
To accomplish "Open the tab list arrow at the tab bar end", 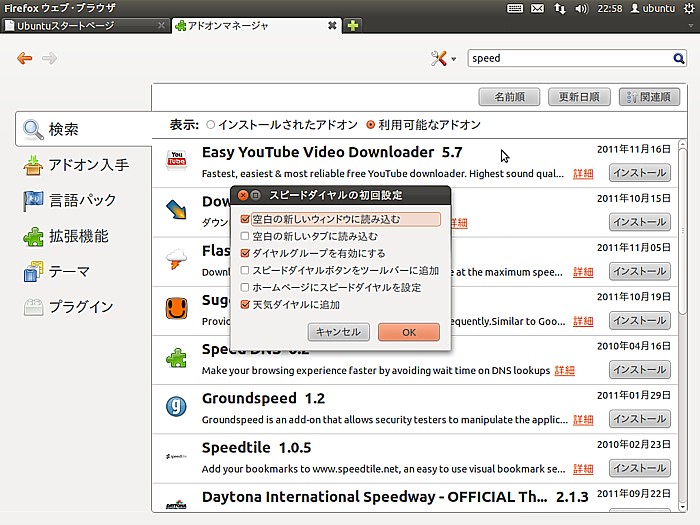I will click(x=691, y=26).
